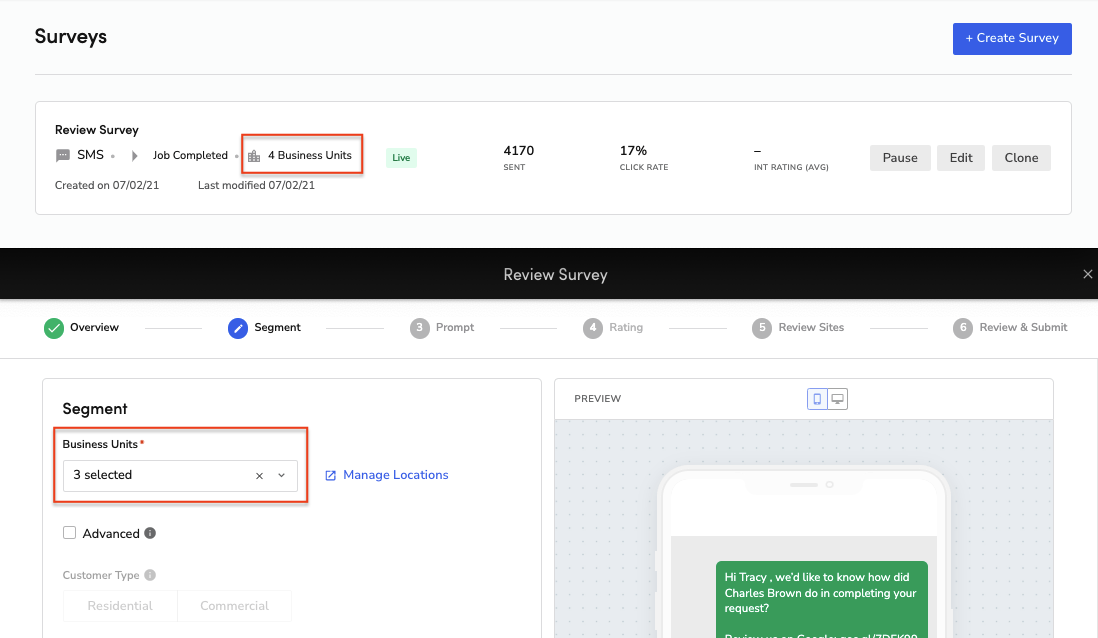
Task: Edit the Review Survey
Action: point(961,158)
